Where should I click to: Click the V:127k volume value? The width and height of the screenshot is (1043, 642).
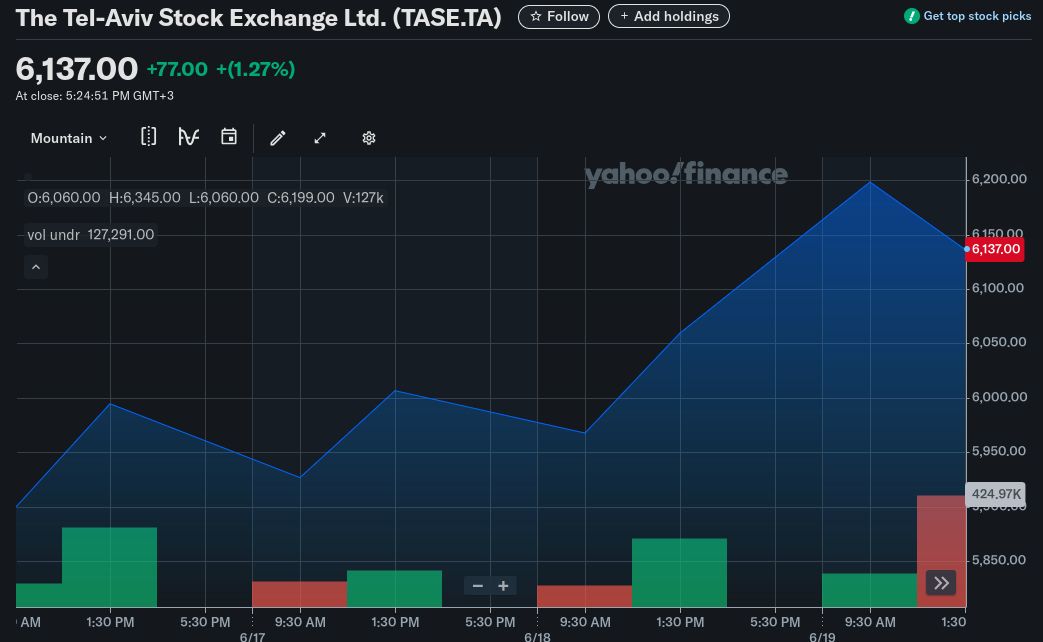[363, 198]
